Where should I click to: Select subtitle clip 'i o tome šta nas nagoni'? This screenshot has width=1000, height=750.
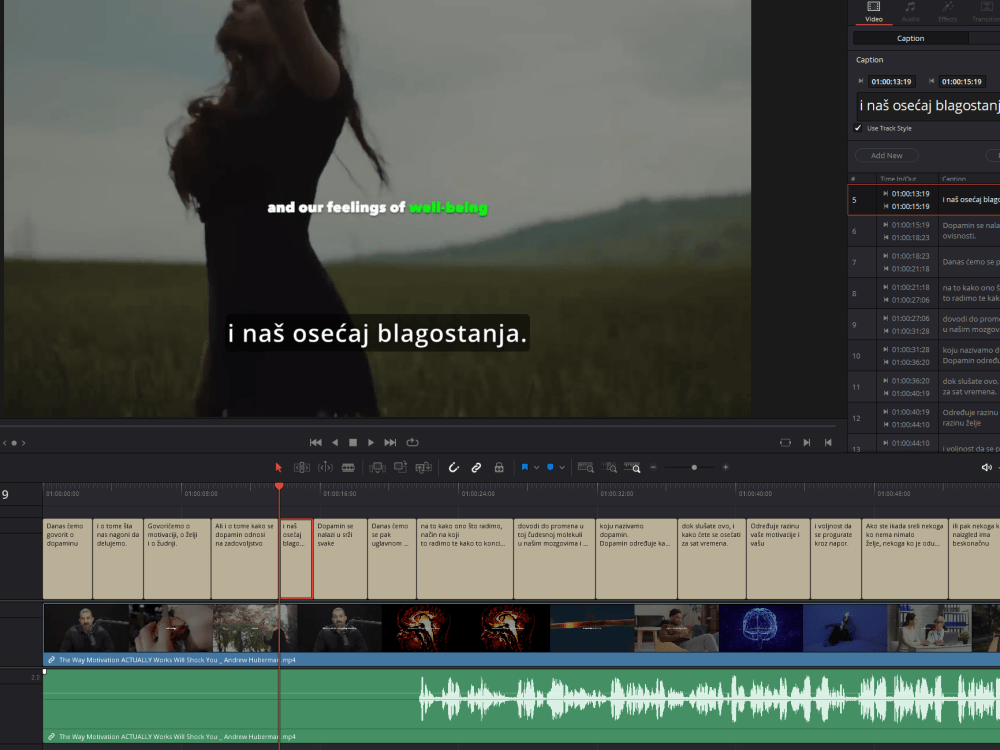point(118,559)
